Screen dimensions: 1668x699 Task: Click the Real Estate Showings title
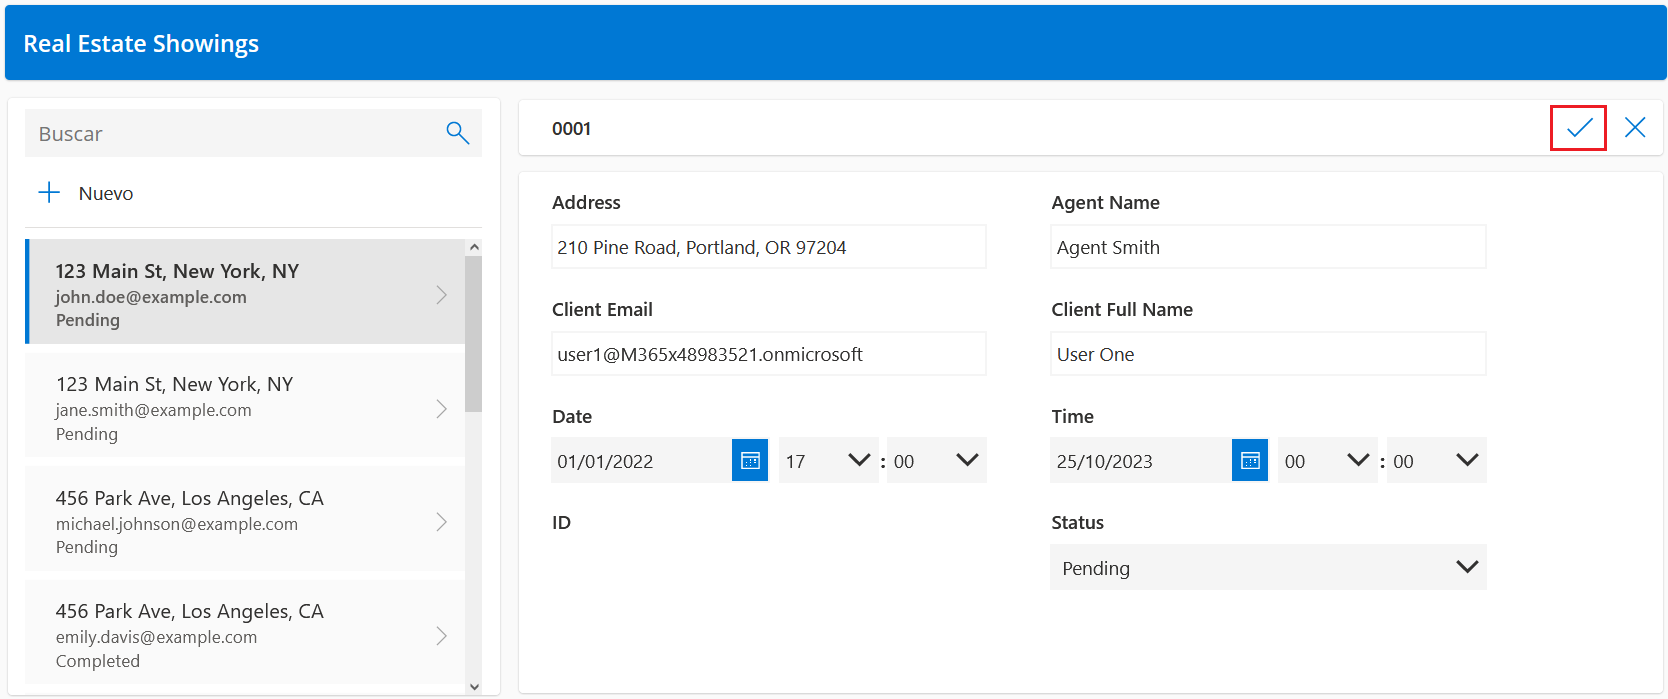click(141, 44)
